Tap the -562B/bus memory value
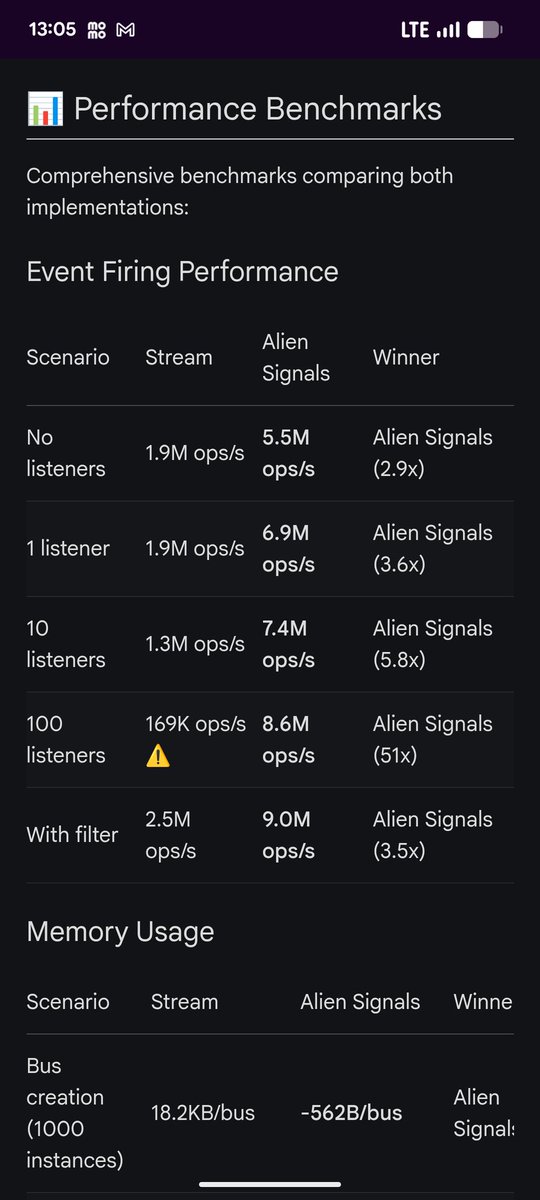This screenshot has height=1200, width=540. point(351,1113)
